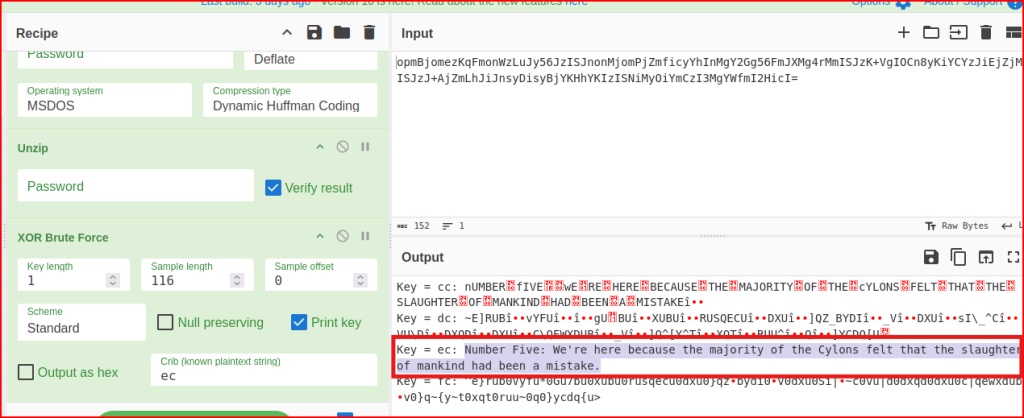Uncheck the Verify result checkbox
Image resolution: width=1024 pixels, height=418 pixels.
point(273,187)
